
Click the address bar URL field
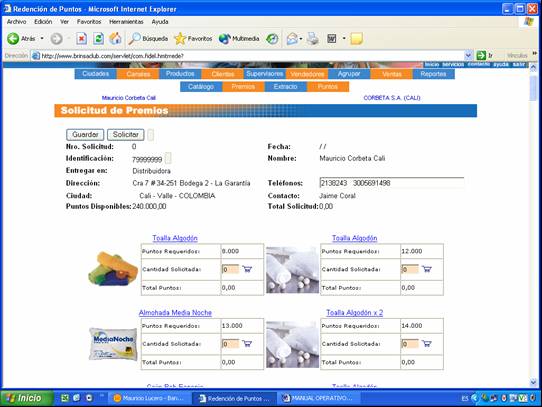[252, 56]
